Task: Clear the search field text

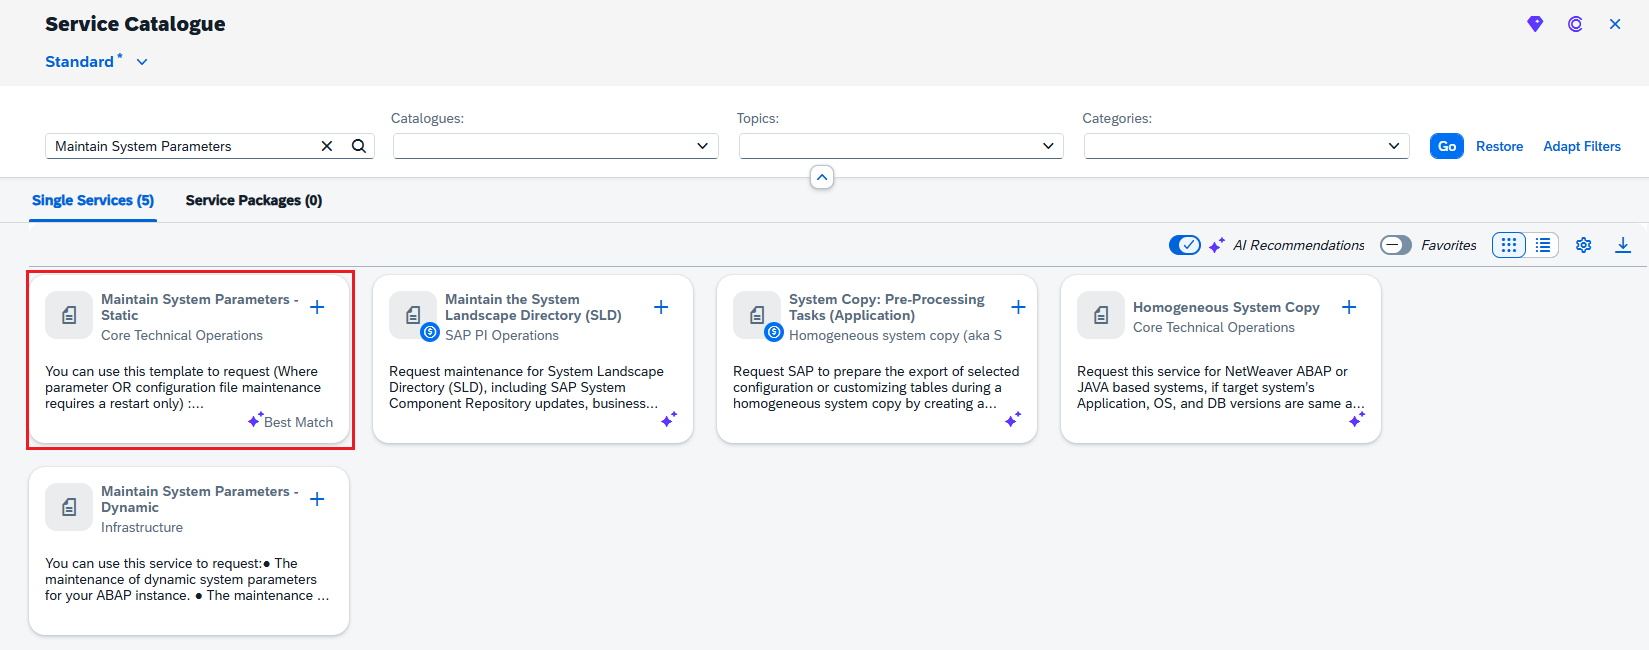Action: coord(327,146)
